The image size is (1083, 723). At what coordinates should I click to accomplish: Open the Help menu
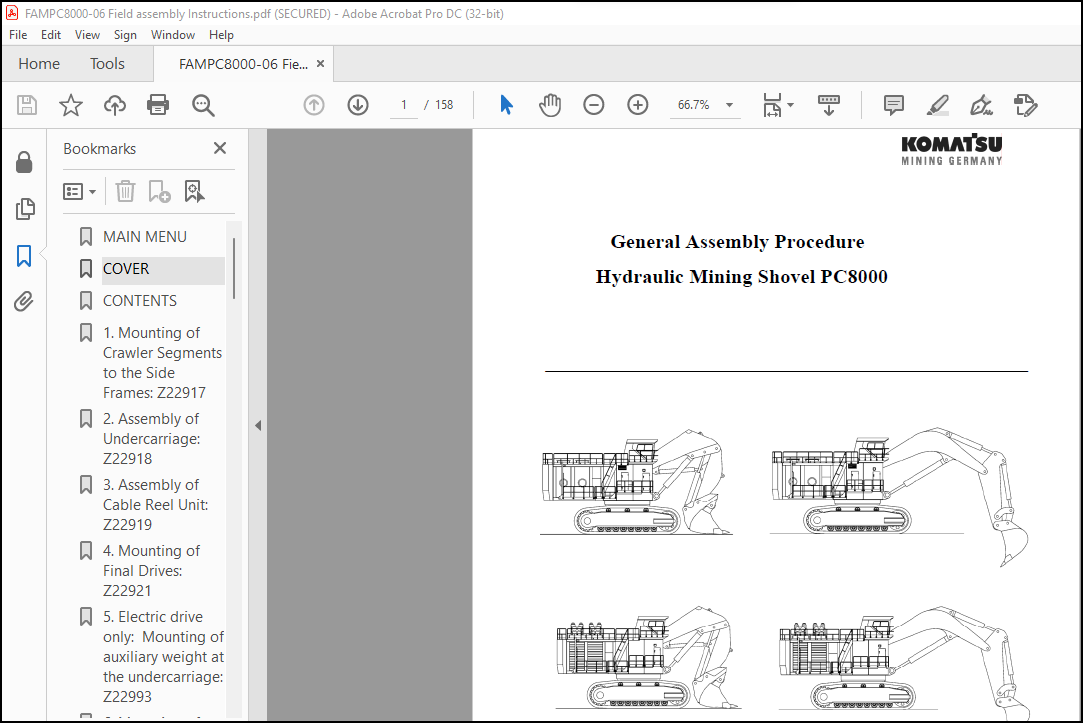tap(221, 35)
